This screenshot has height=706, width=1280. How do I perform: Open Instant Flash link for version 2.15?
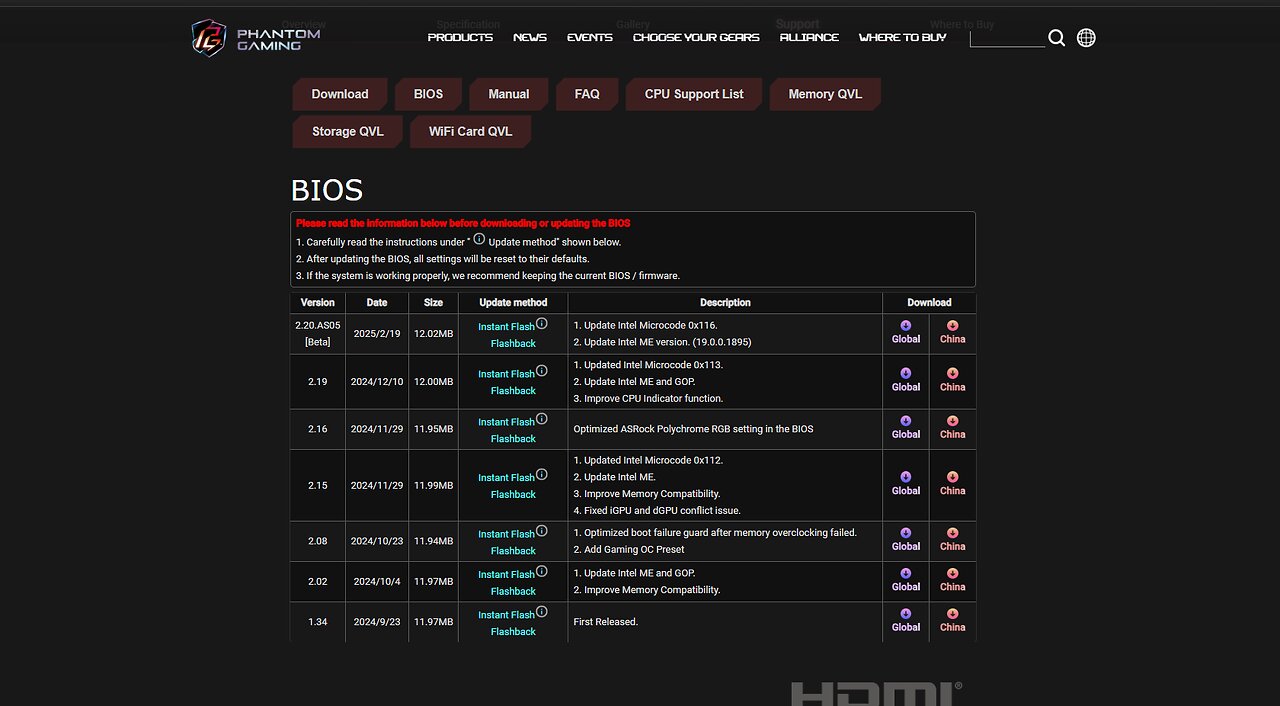(506, 478)
